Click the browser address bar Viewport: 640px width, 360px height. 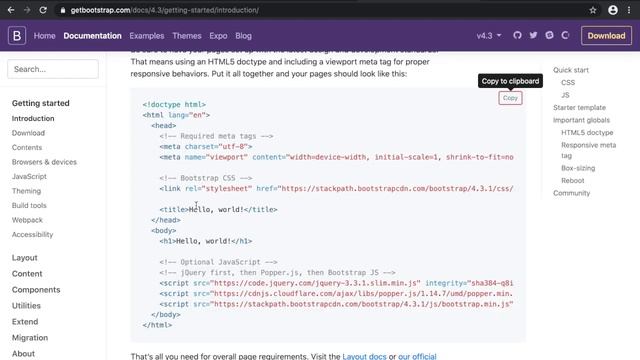322,10
